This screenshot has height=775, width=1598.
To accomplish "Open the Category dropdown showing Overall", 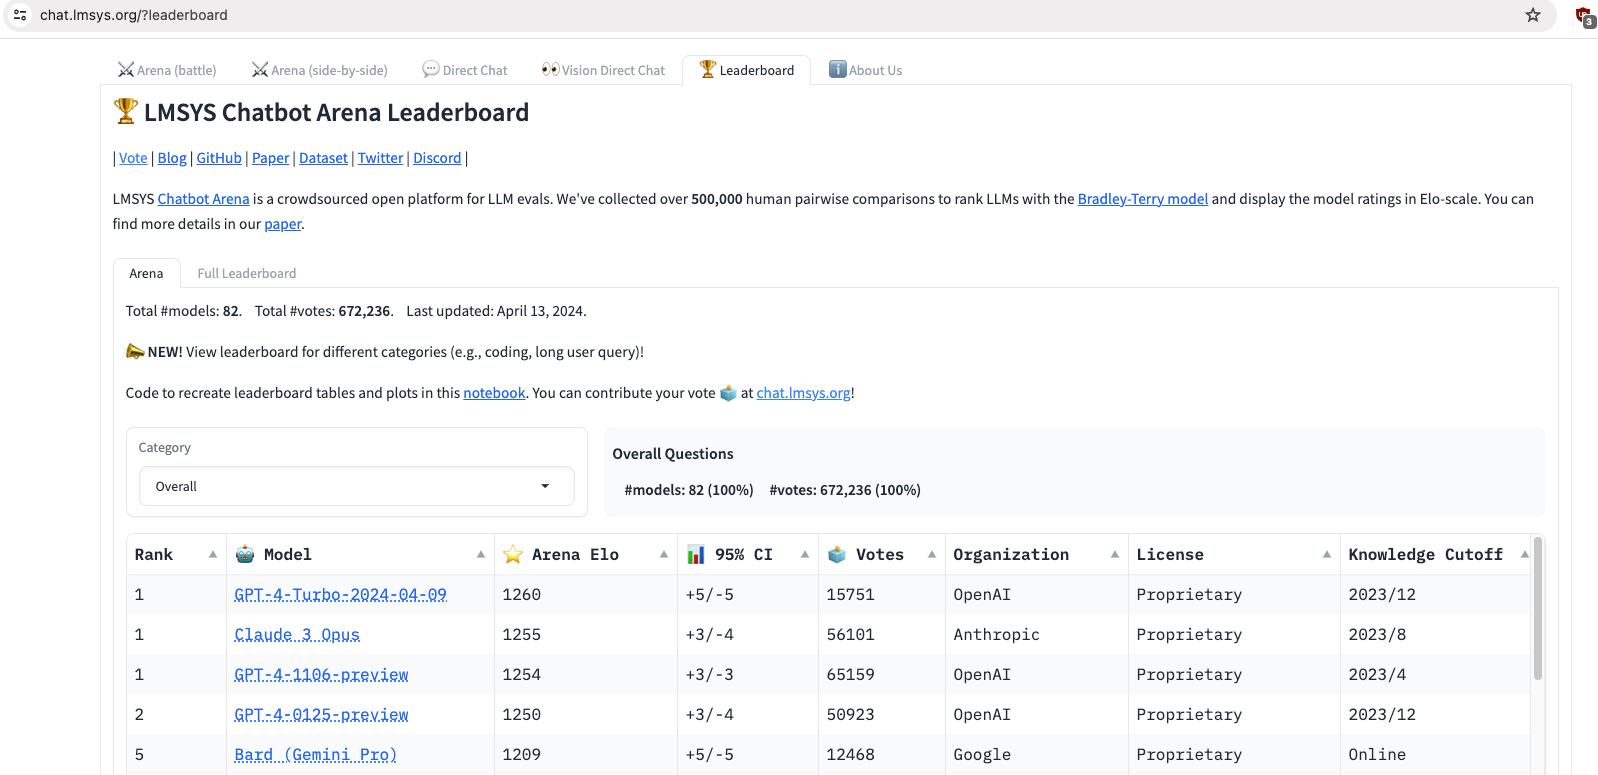I will click(x=357, y=486).
